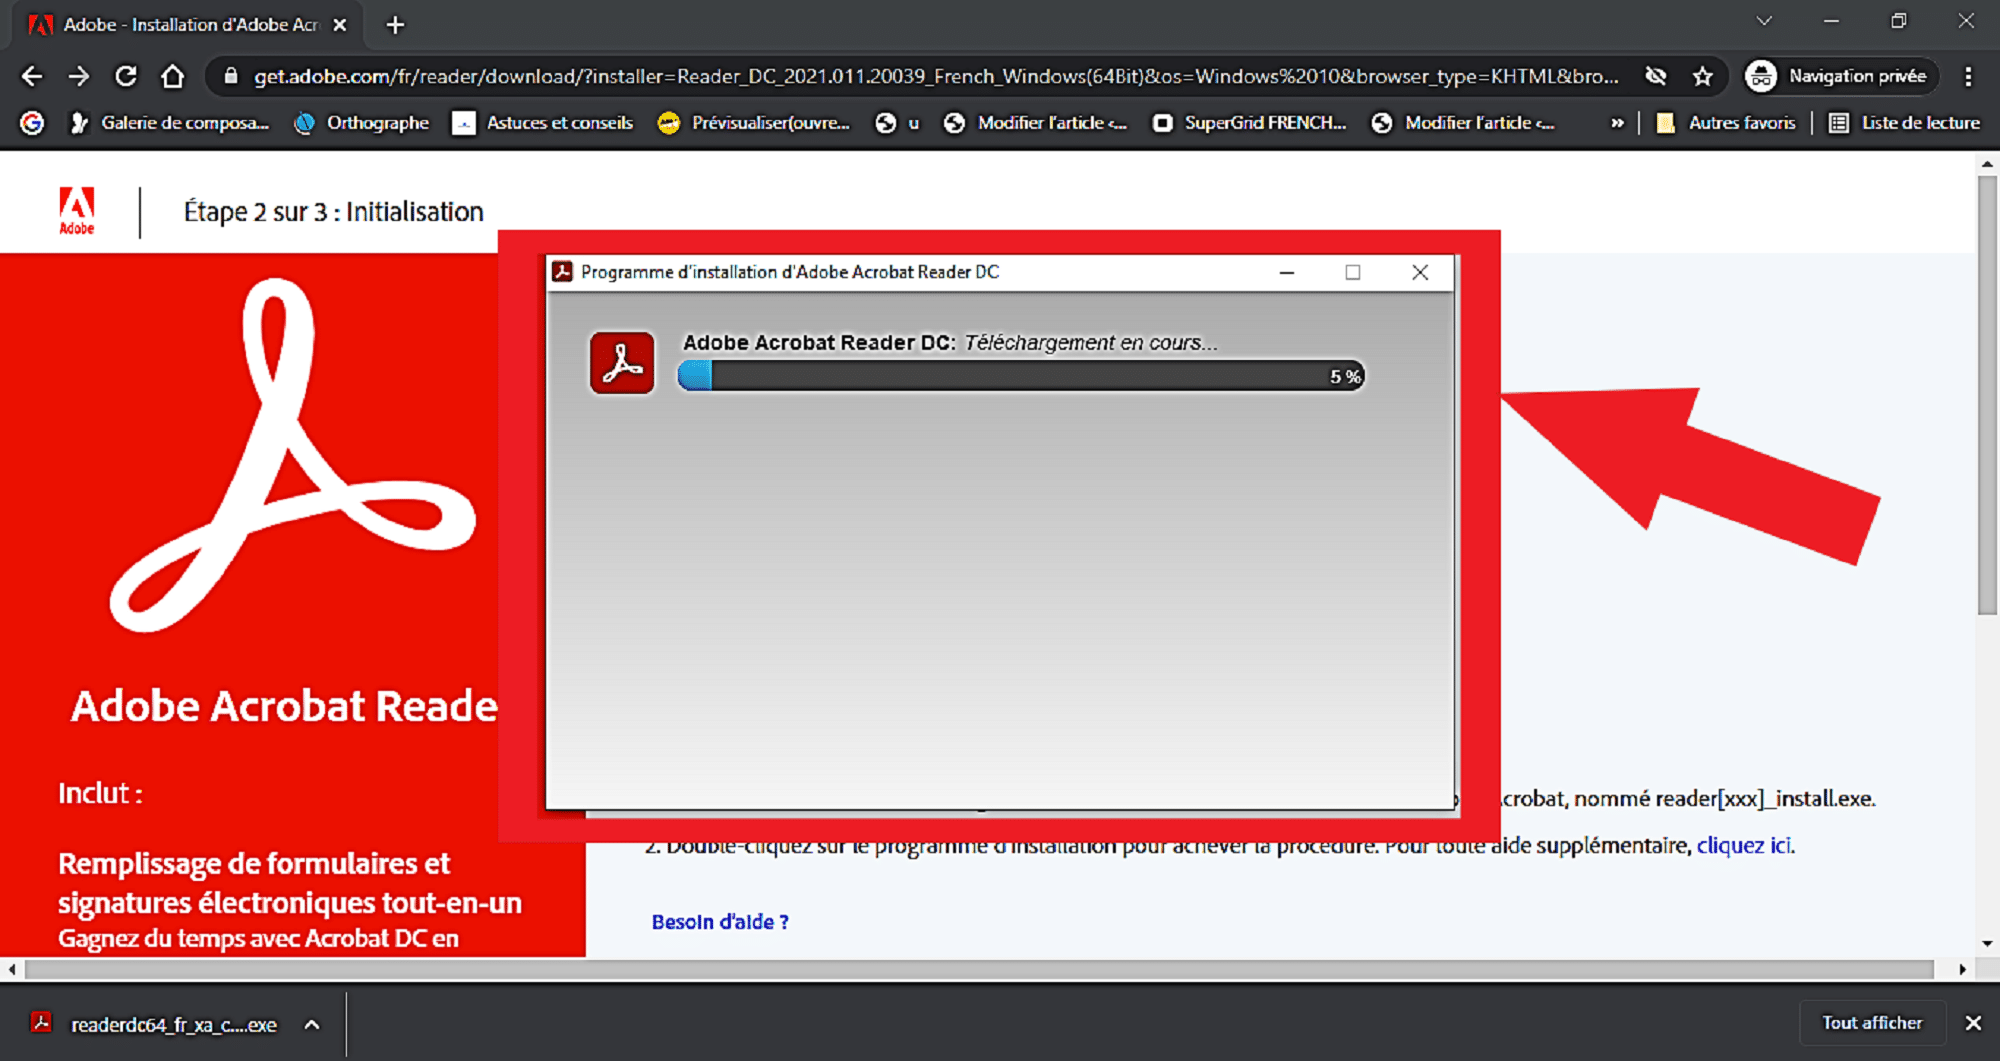Image resolution: width=2000 pixels, height=1061 pixels.
Task: Minimize the Acrobat Reader installer window
Action: click(x=1287, y=272)
